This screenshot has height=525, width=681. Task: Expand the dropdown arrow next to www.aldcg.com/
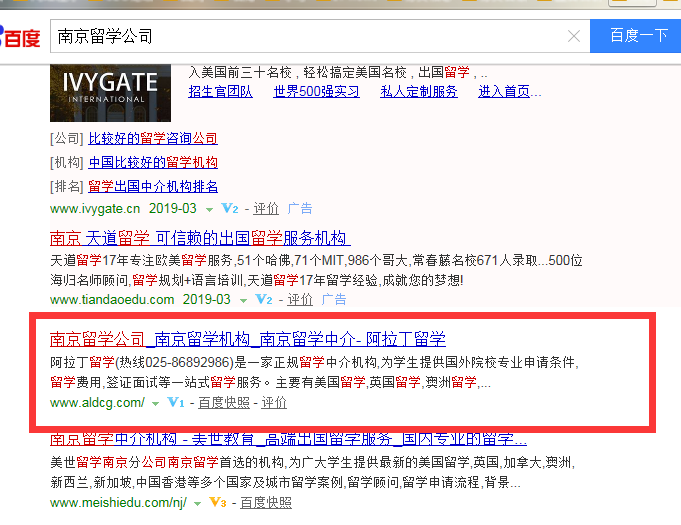click(155, 403)
